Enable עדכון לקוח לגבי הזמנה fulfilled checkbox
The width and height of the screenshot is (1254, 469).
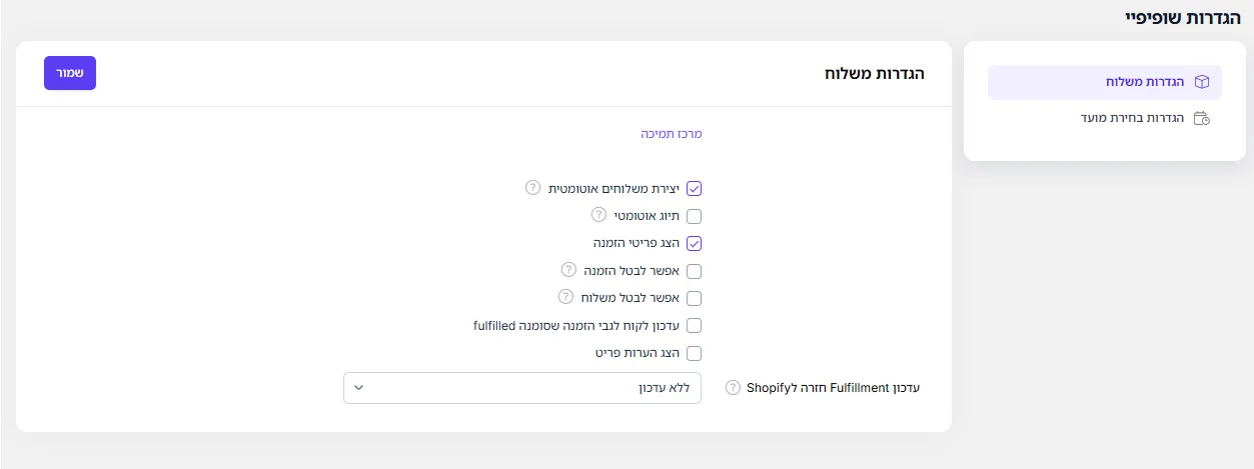pyautogui.click(x=694, y=325)
